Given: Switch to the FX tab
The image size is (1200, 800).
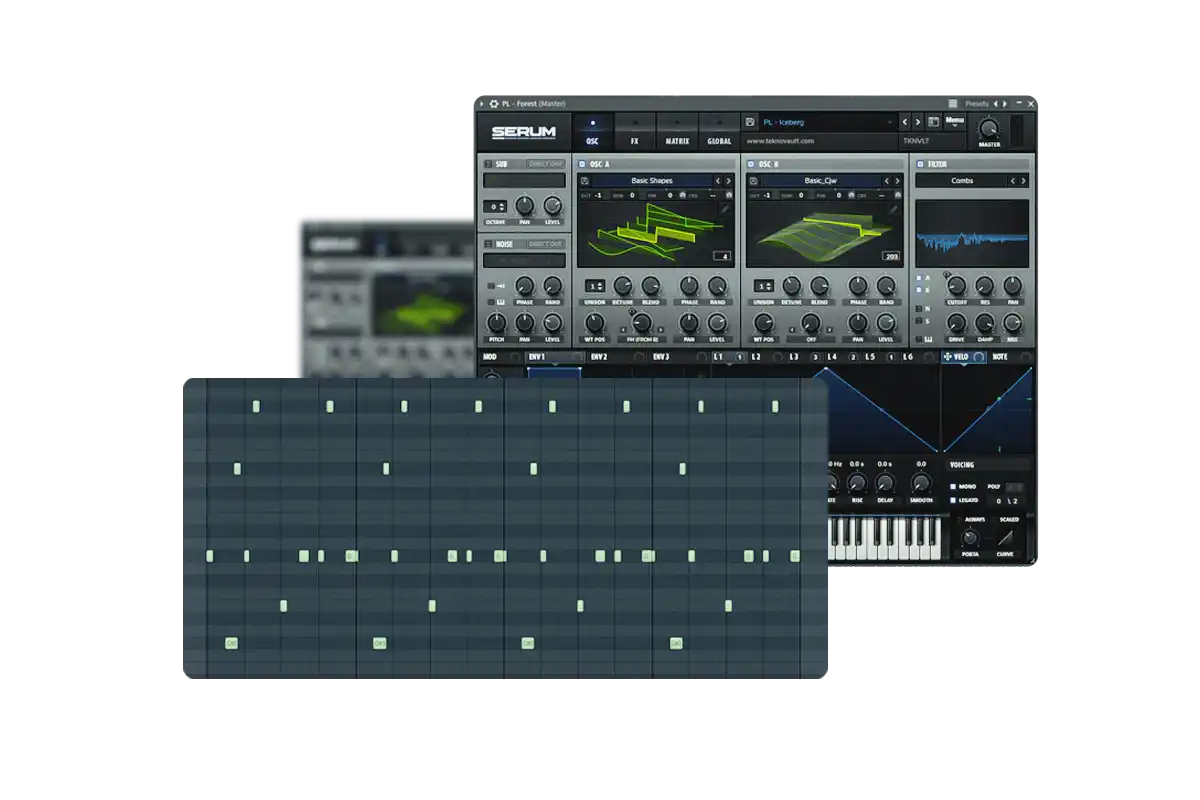Looking at the screenshot, I should [634, 132].
